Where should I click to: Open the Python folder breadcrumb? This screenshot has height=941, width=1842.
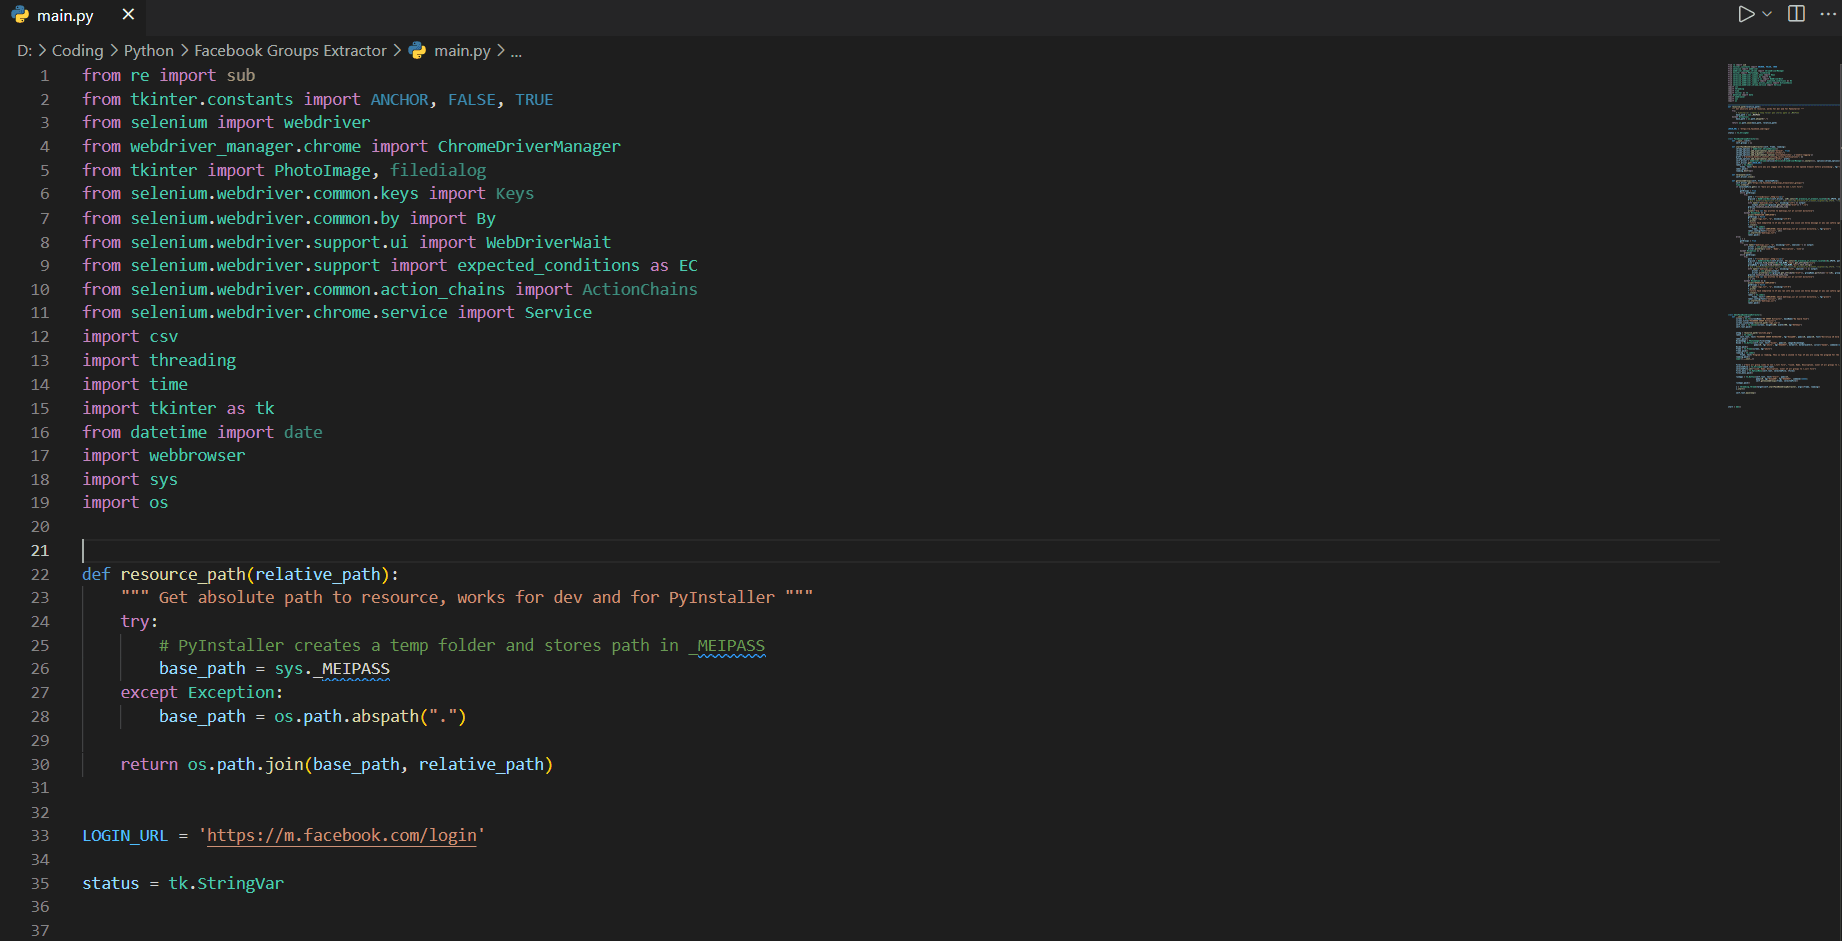pos(149,51)
